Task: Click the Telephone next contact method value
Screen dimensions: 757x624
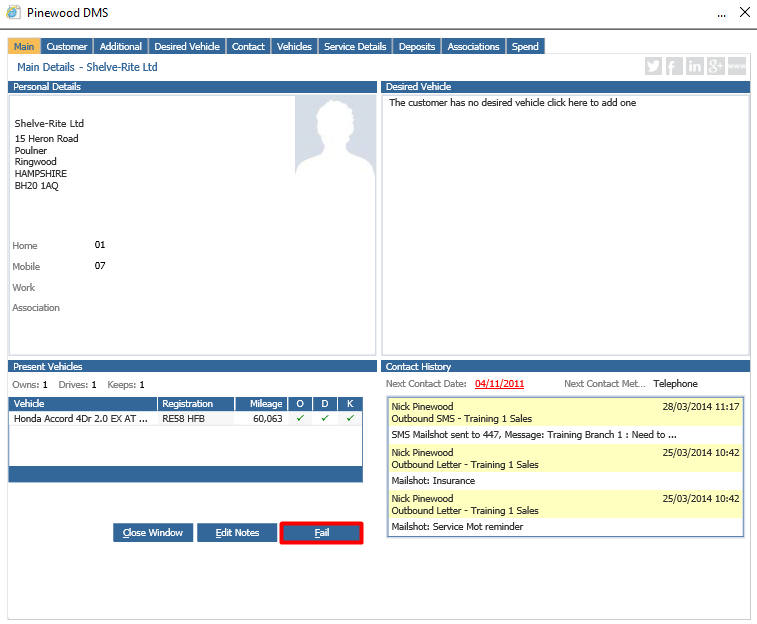Action: [x=675, y=383]
